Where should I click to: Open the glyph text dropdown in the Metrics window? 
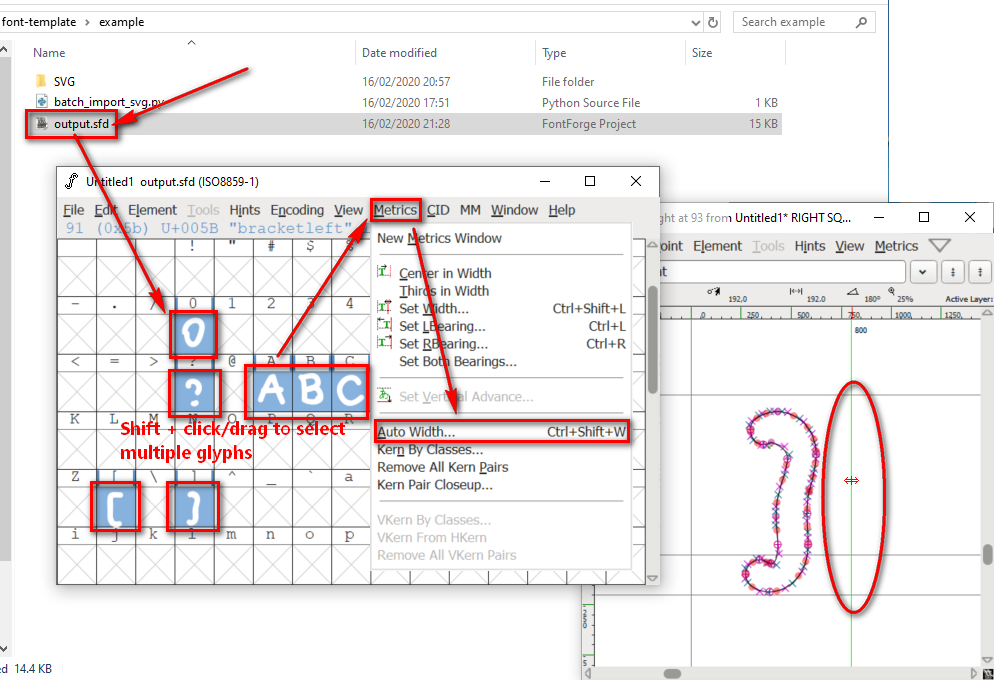(922, 271)
